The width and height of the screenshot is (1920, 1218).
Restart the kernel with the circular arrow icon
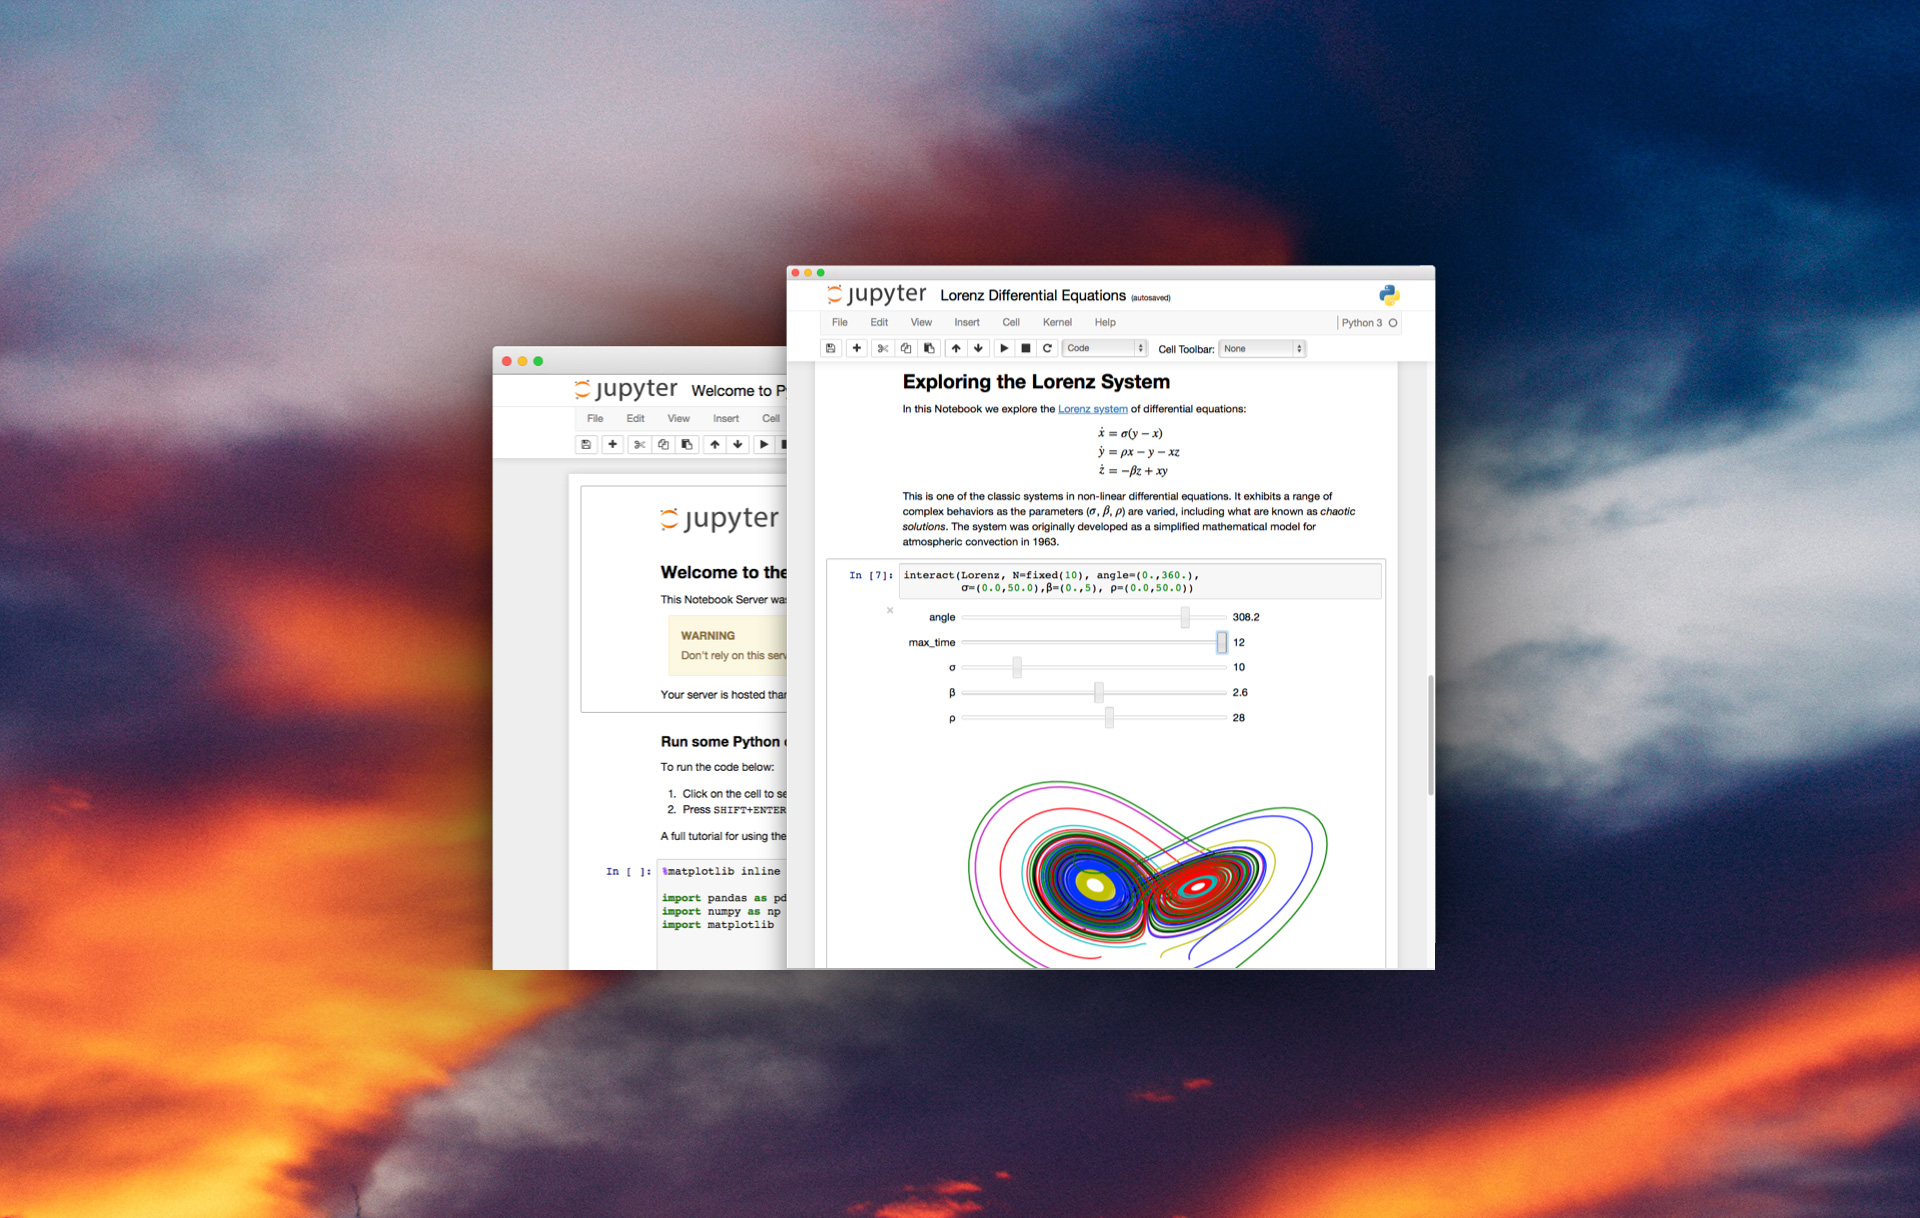1048,348
